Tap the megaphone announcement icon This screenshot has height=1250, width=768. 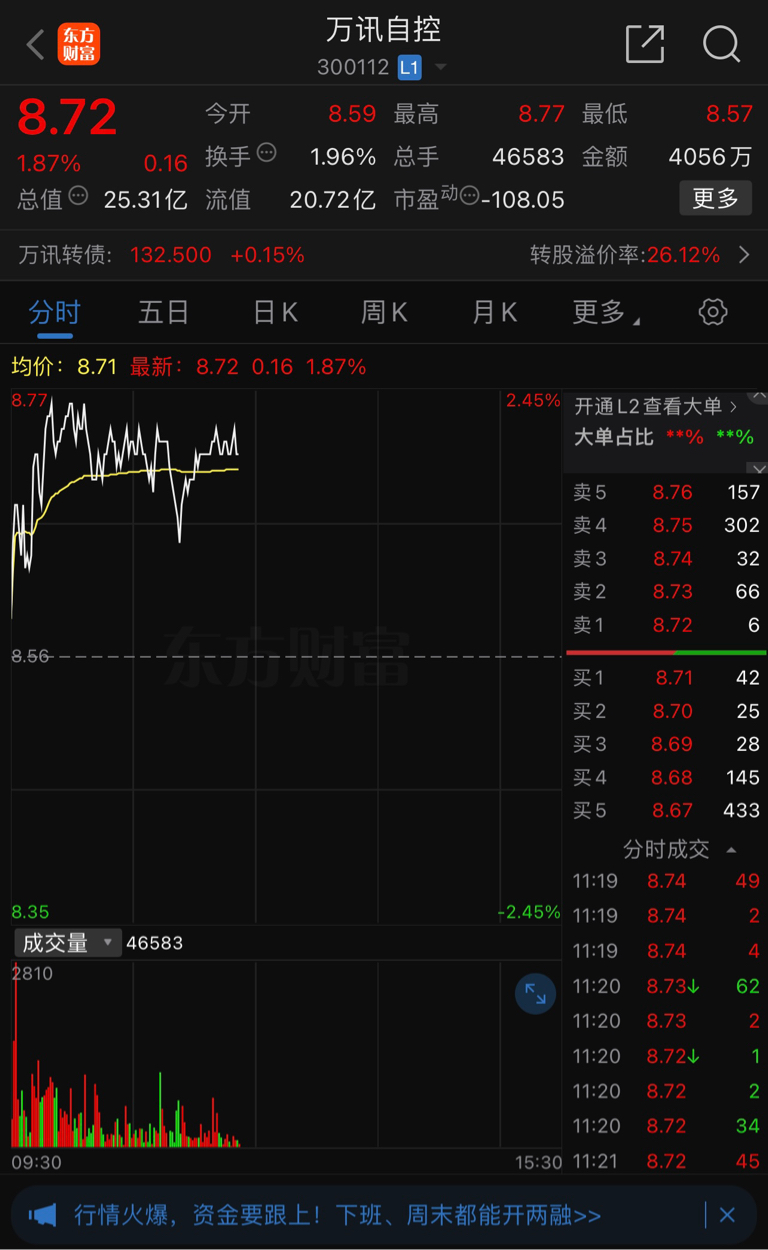(x=42, y=1215)
